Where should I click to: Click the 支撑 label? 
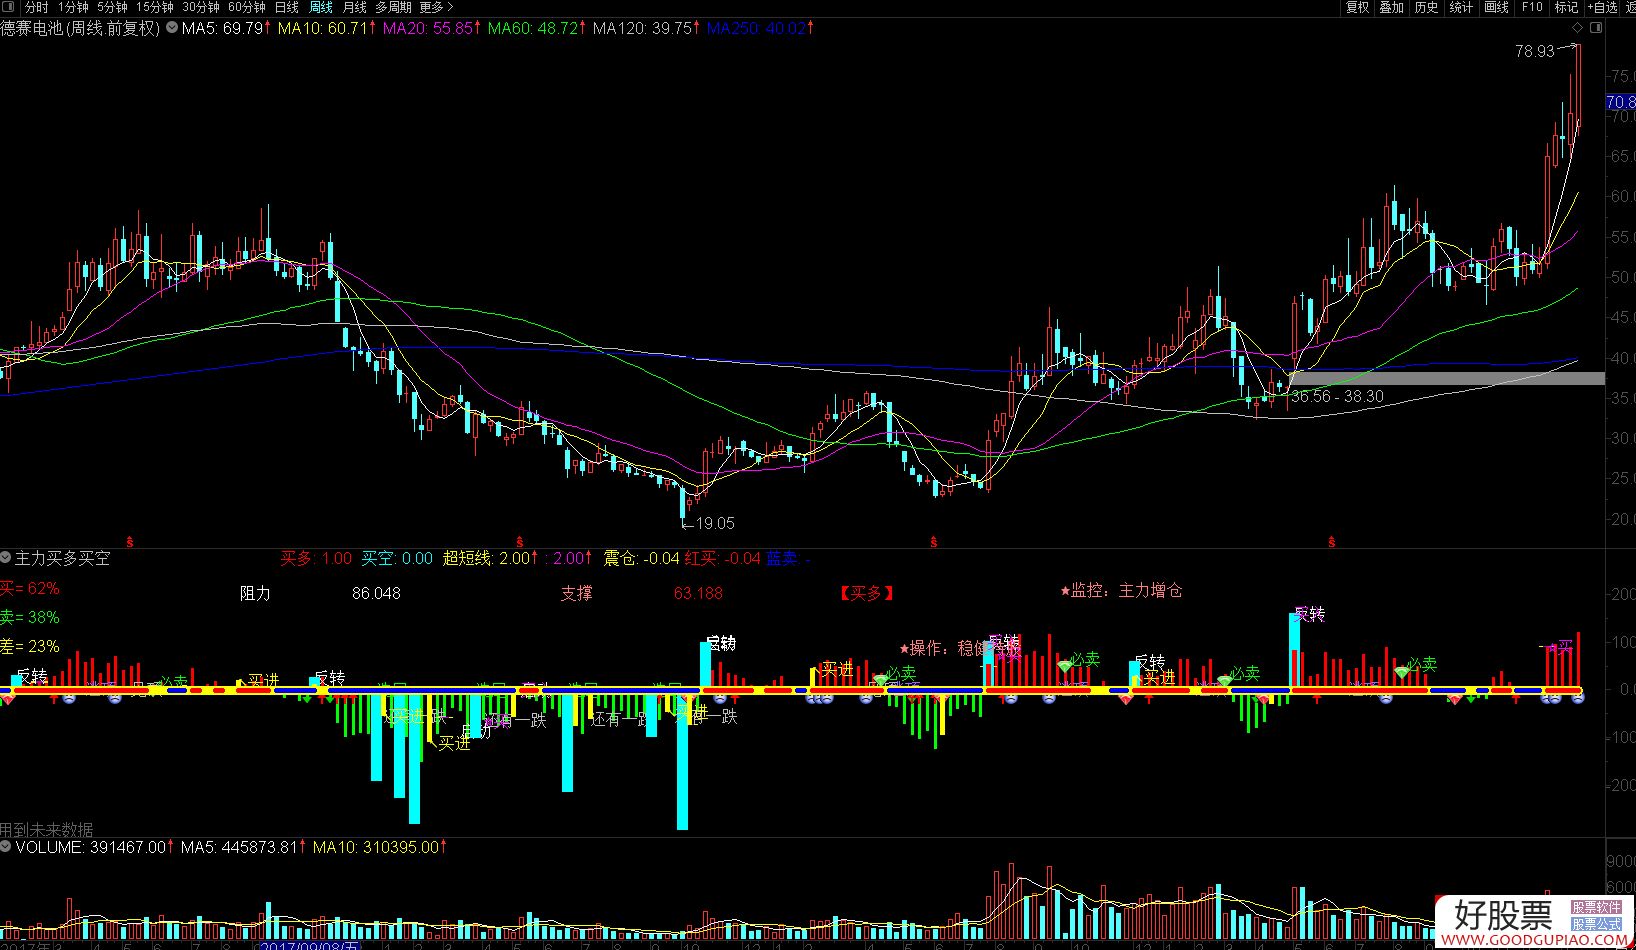pyautogui.click(x=576, y=593)
